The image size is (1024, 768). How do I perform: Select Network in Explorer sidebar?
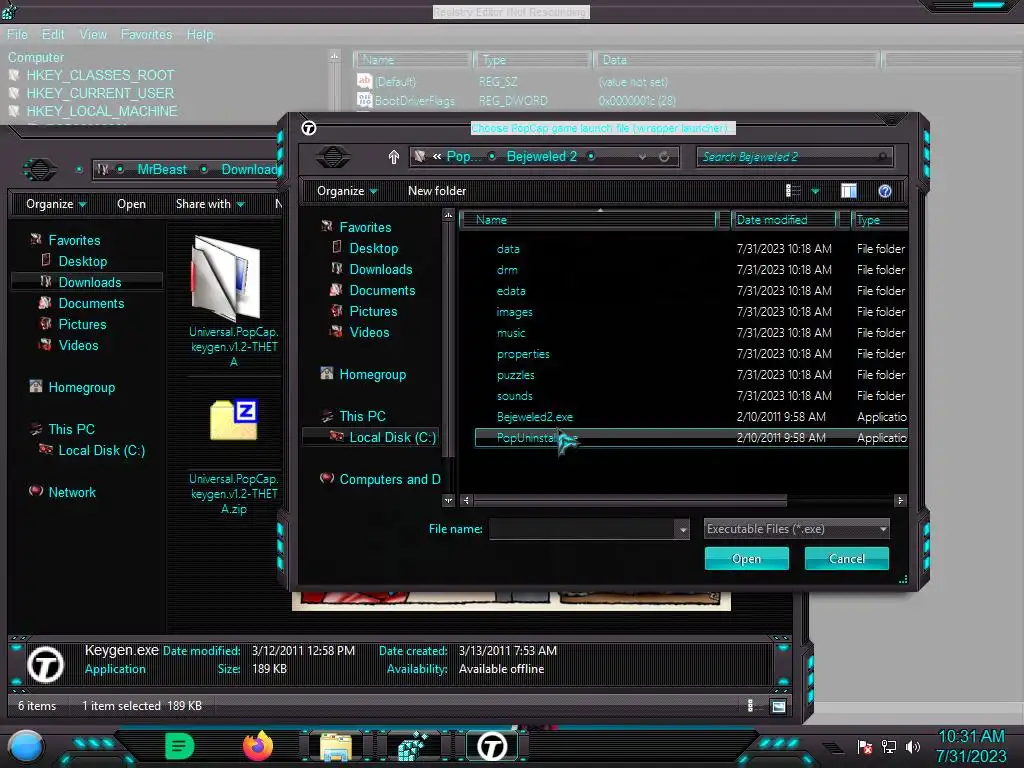[x=72, y=492]
